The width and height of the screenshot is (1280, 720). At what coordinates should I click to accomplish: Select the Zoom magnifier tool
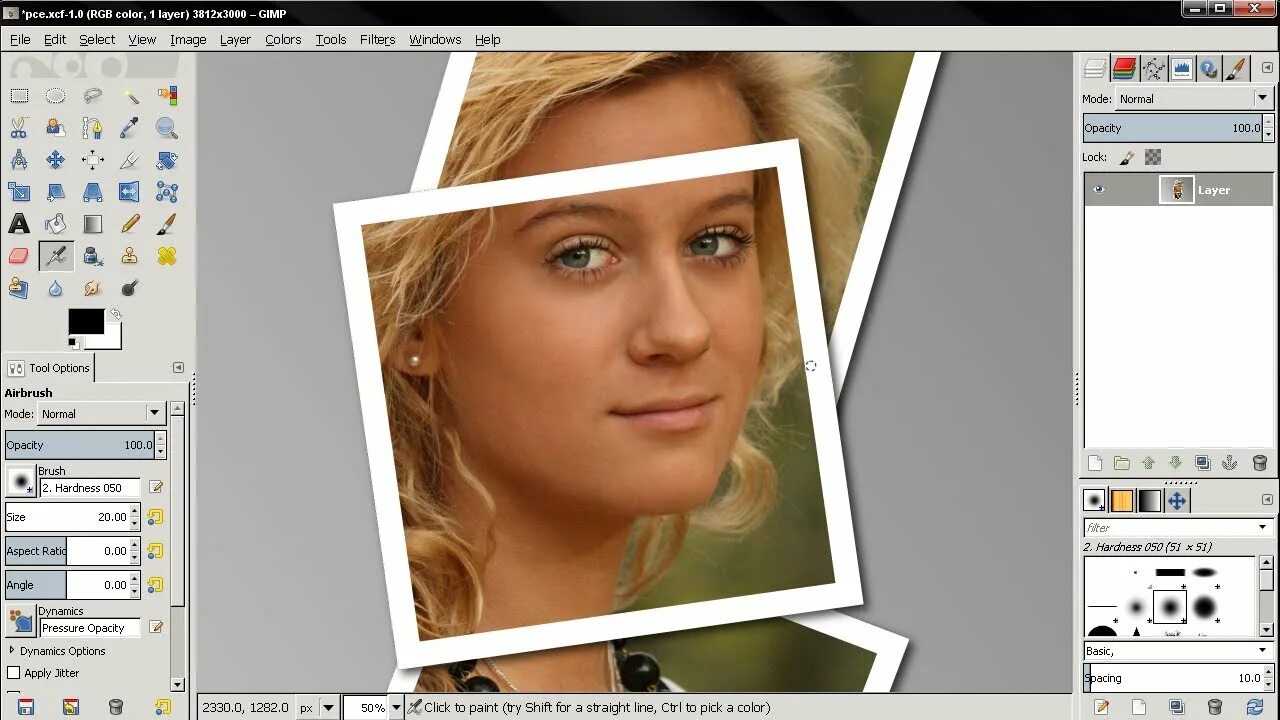[x=167, y=128]
